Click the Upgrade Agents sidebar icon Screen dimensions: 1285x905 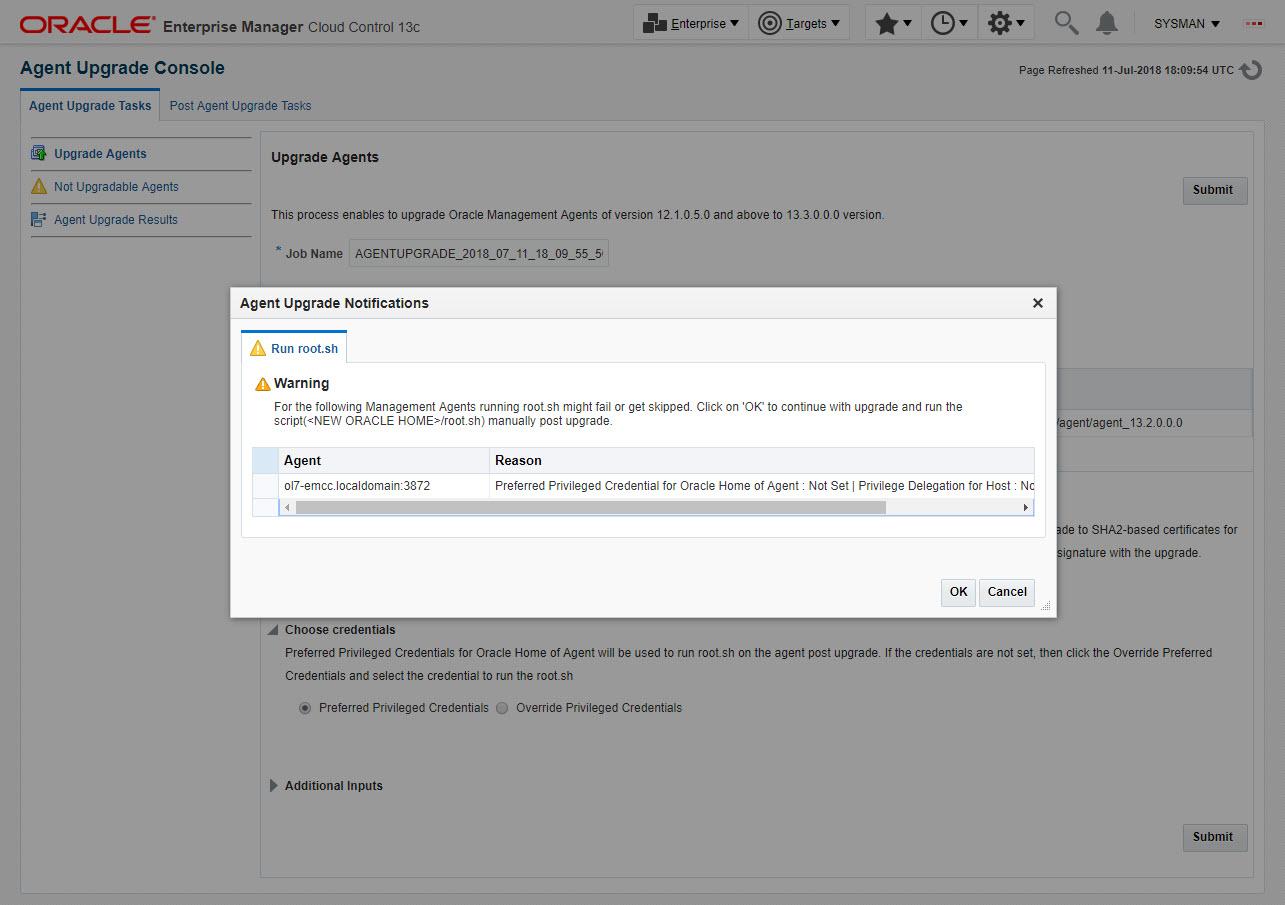(39, 153)
